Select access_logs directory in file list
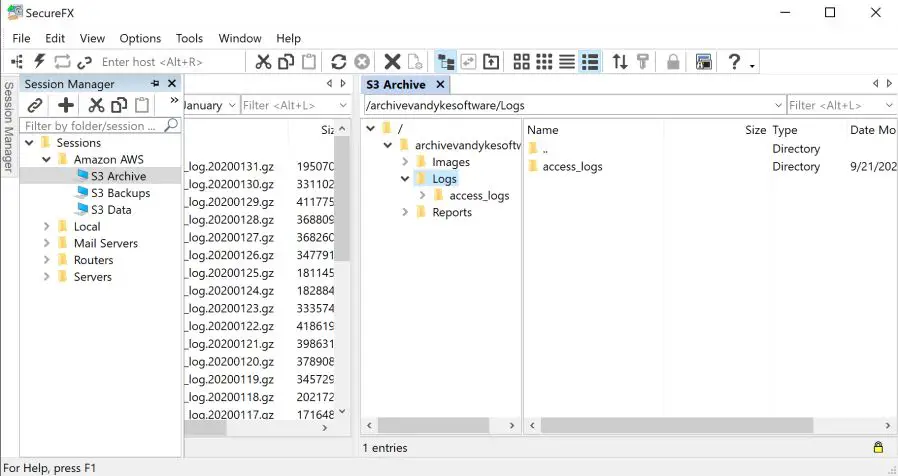This screenshot has height=476, width=898. click(x=572, y=167)
